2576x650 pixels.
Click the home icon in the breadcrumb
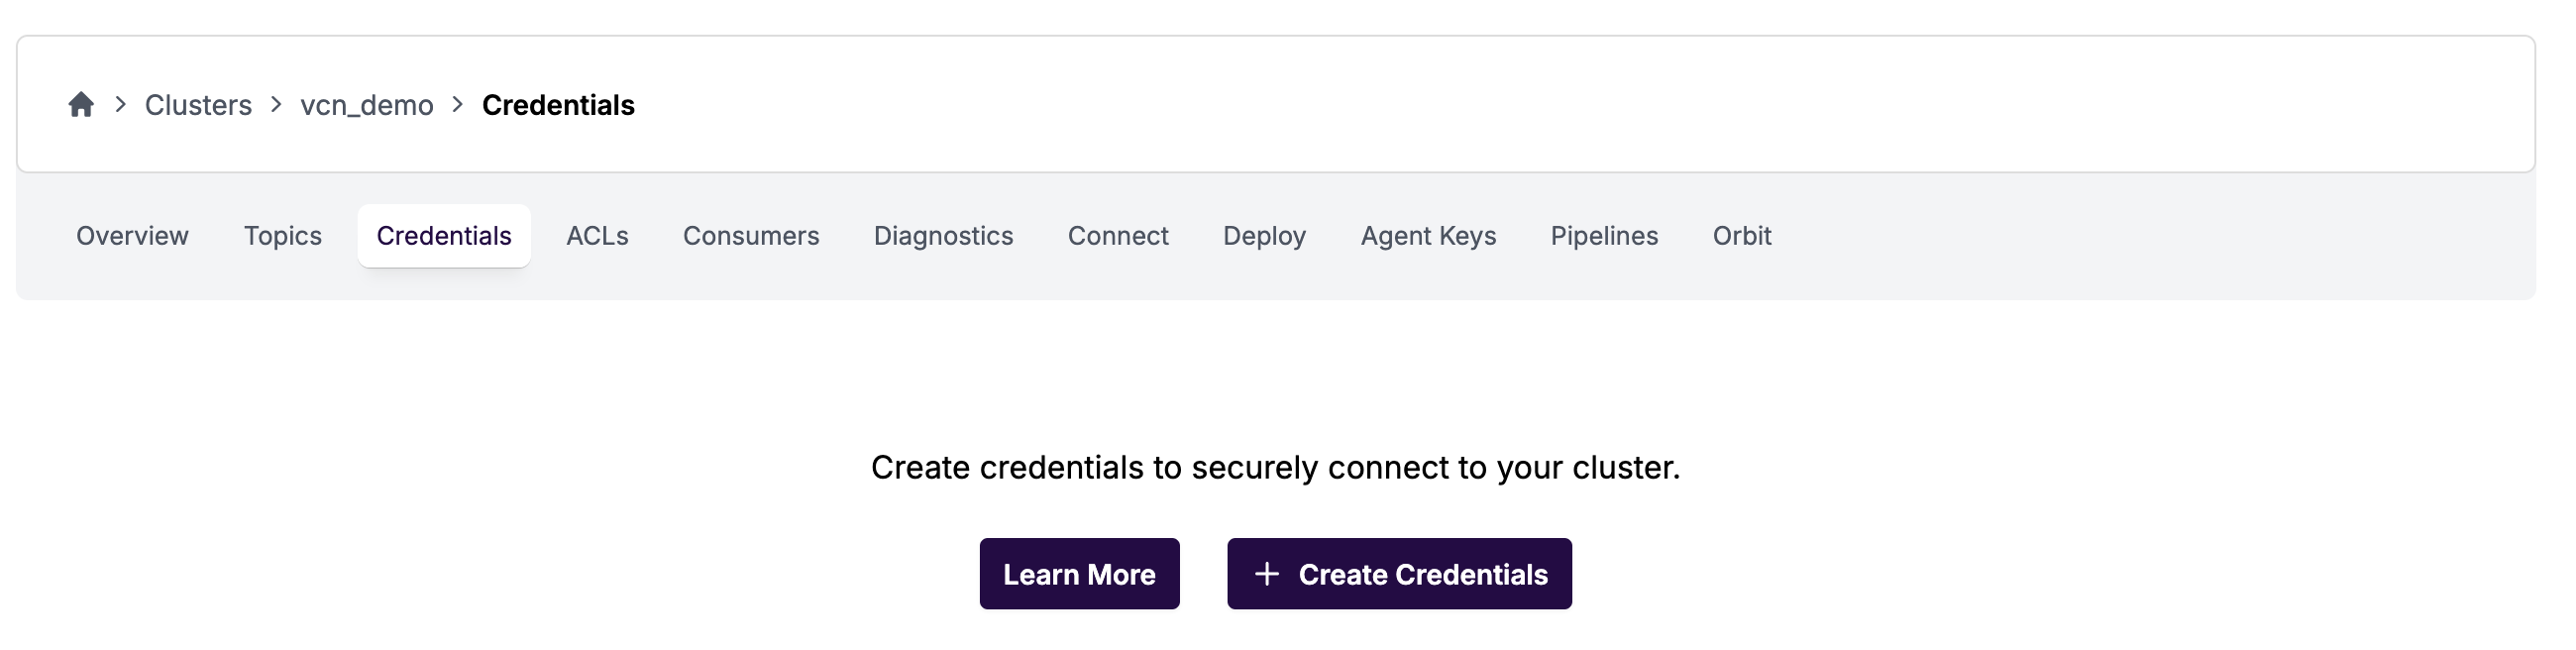(81, 105)
